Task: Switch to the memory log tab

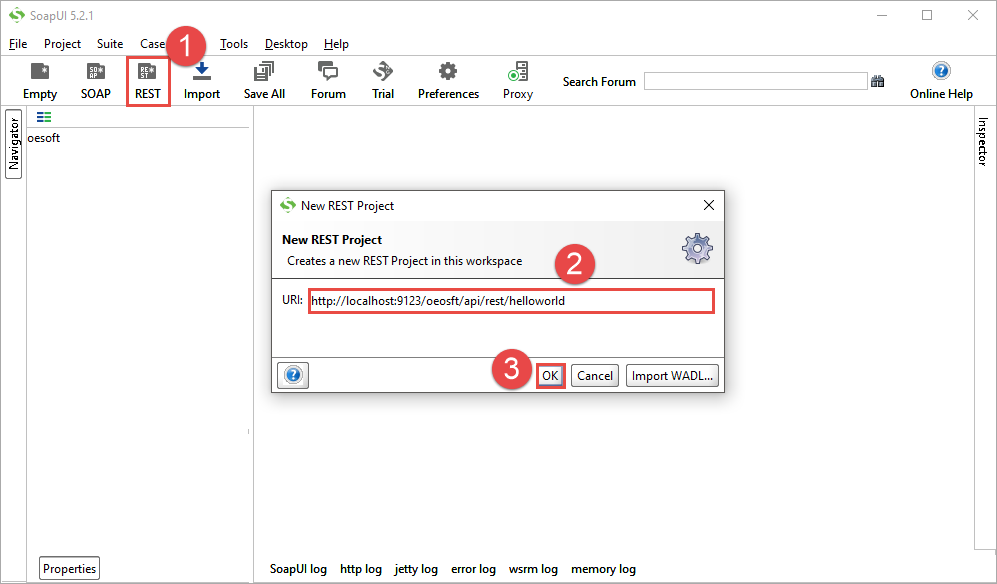Action: (603, 569)
